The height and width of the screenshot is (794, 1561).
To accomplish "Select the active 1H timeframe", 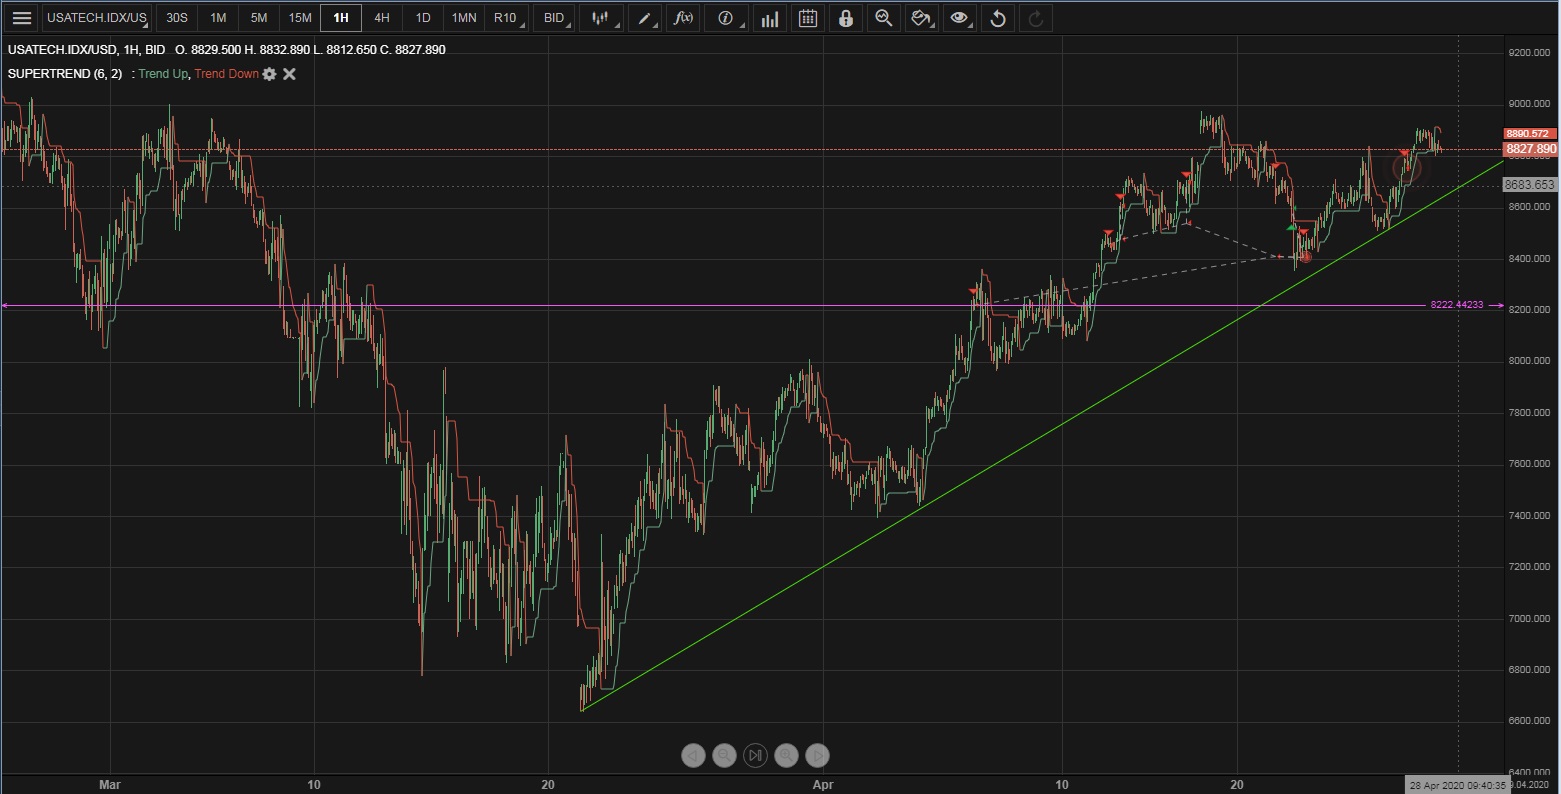I will 341,18.
